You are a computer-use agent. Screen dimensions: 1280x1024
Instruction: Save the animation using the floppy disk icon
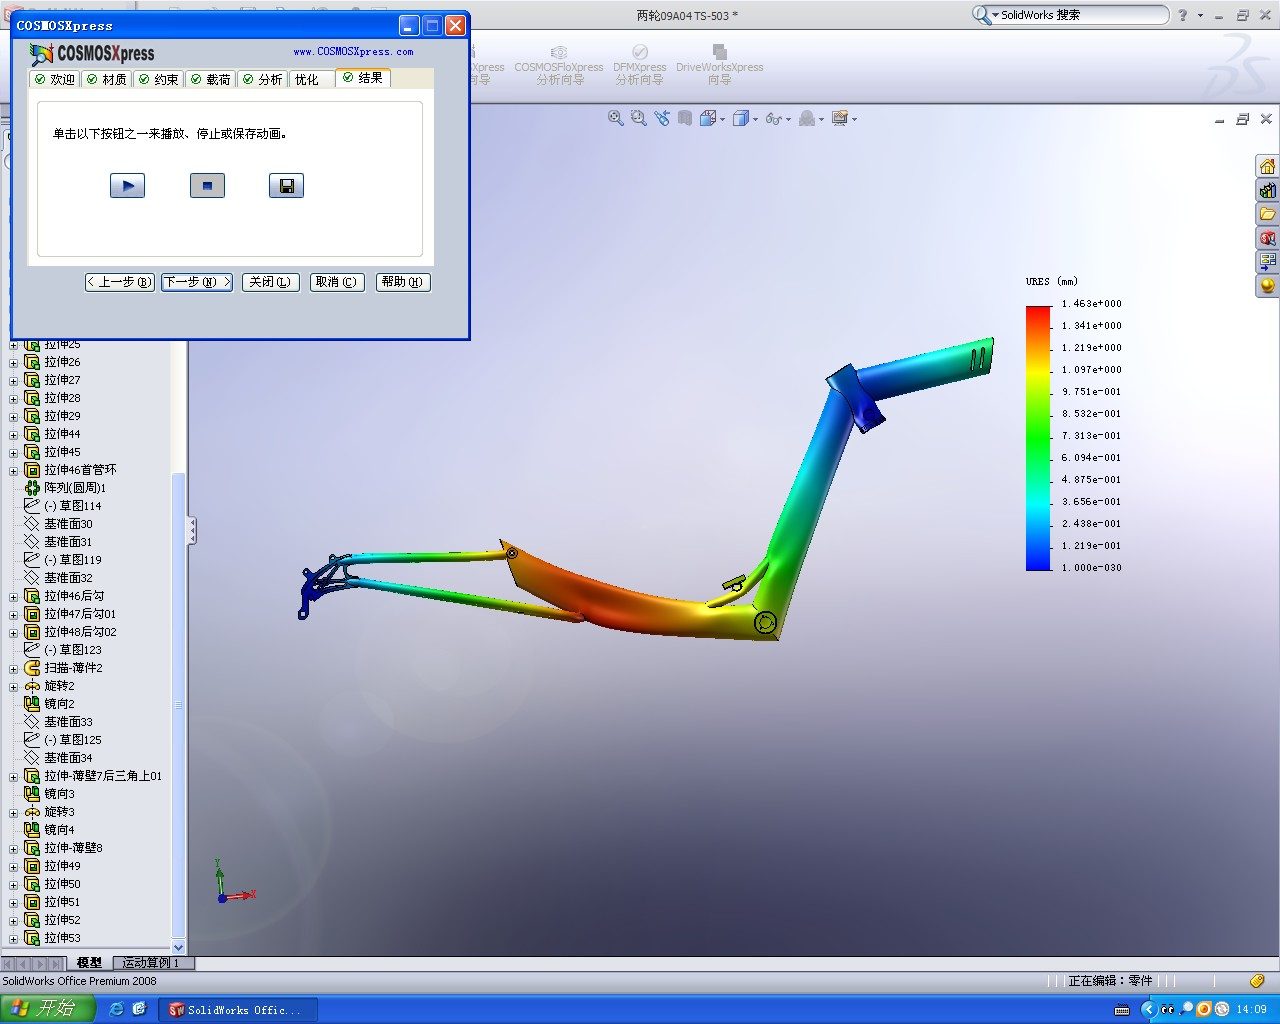click(286, 186)
